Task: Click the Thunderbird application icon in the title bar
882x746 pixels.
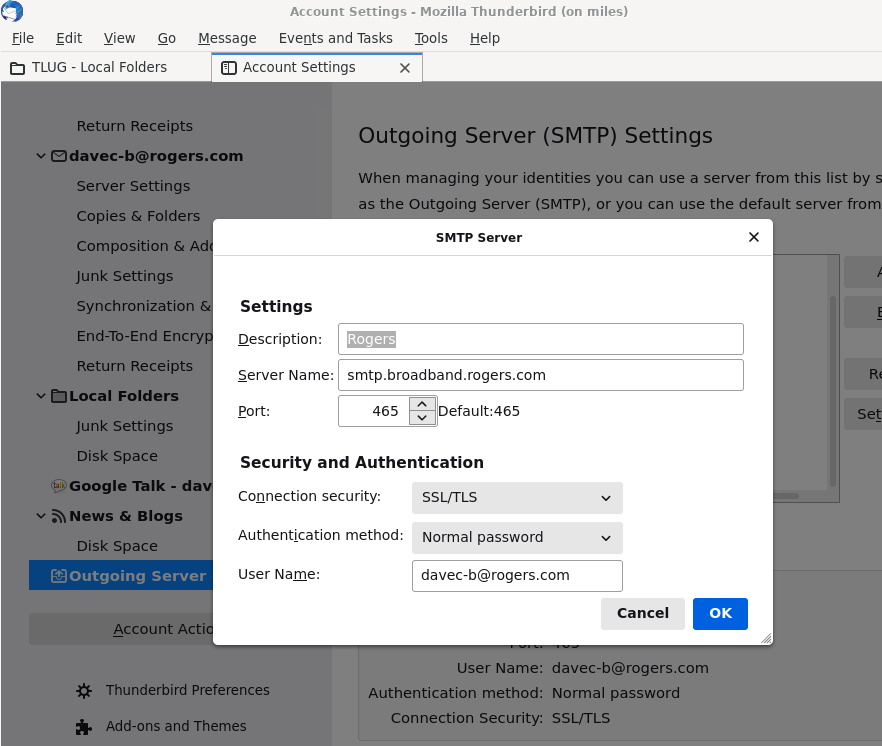Action: [12, 11]
